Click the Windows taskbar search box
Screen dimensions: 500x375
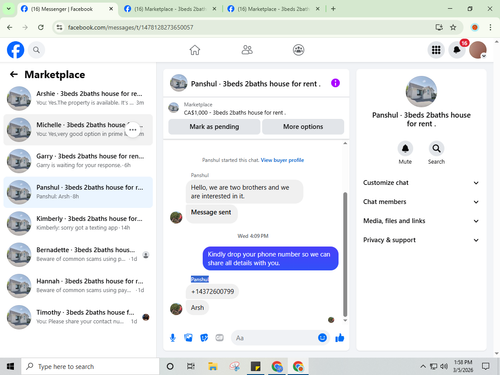pos(90,367)
